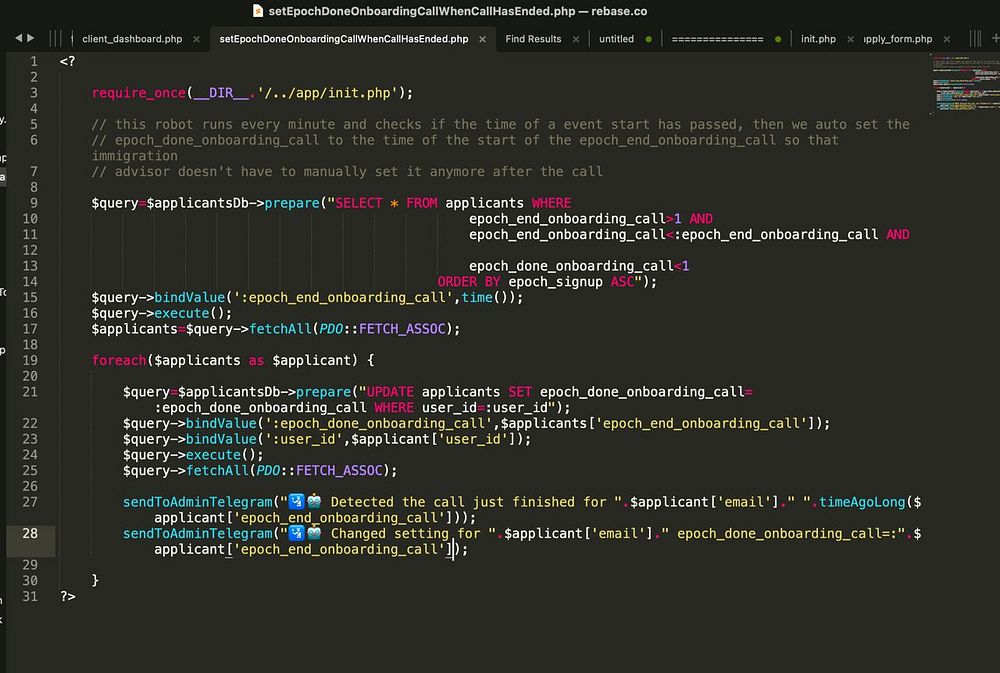Image resolution: width=1000 pixels, height=673 pixels.
Task: Click the next tab arrow
Action: (x=31, y=39)
